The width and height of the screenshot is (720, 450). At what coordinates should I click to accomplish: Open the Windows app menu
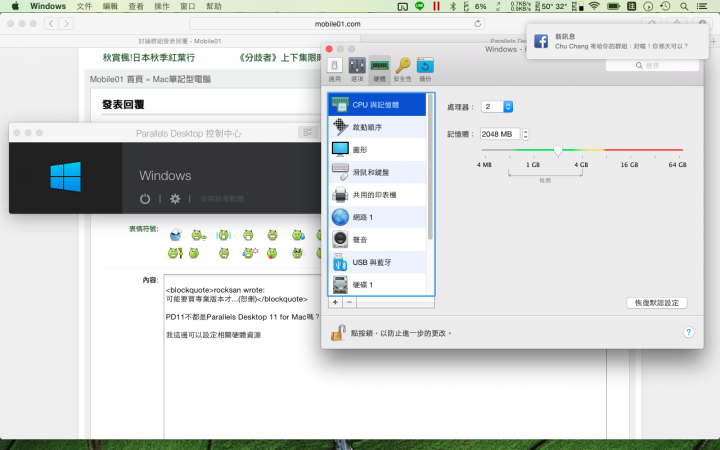coord(48,6)
